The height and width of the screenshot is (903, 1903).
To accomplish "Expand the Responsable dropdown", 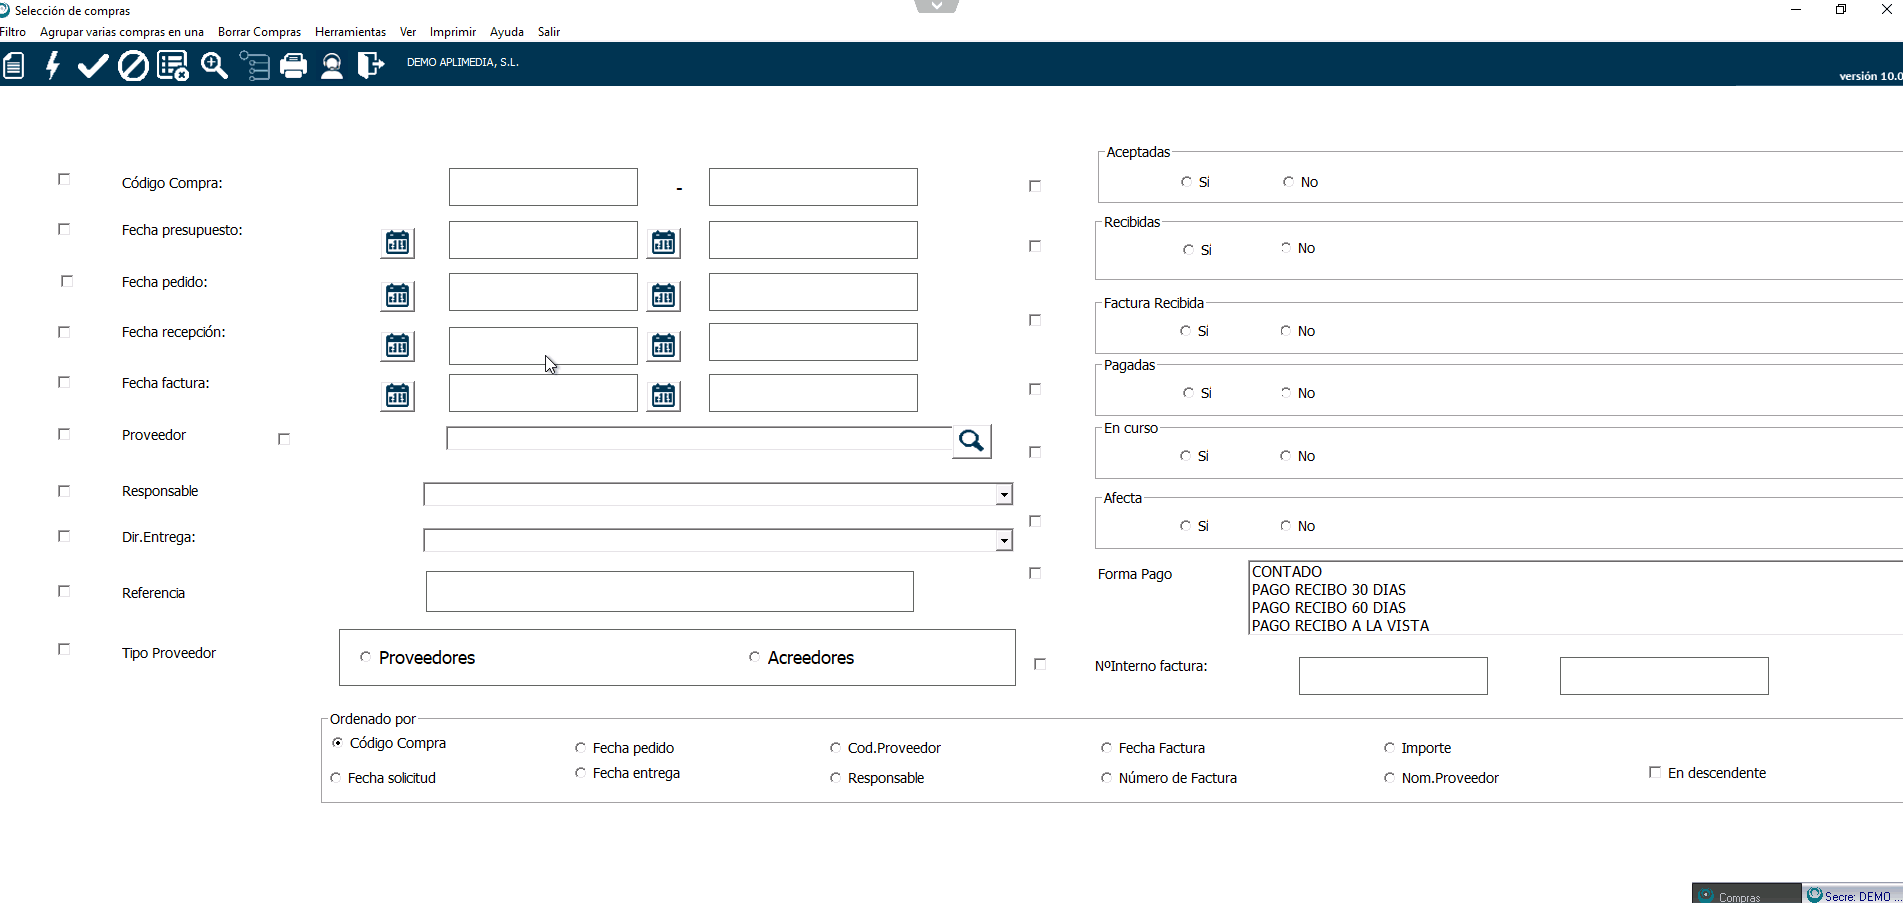I will coord(1003,495).
